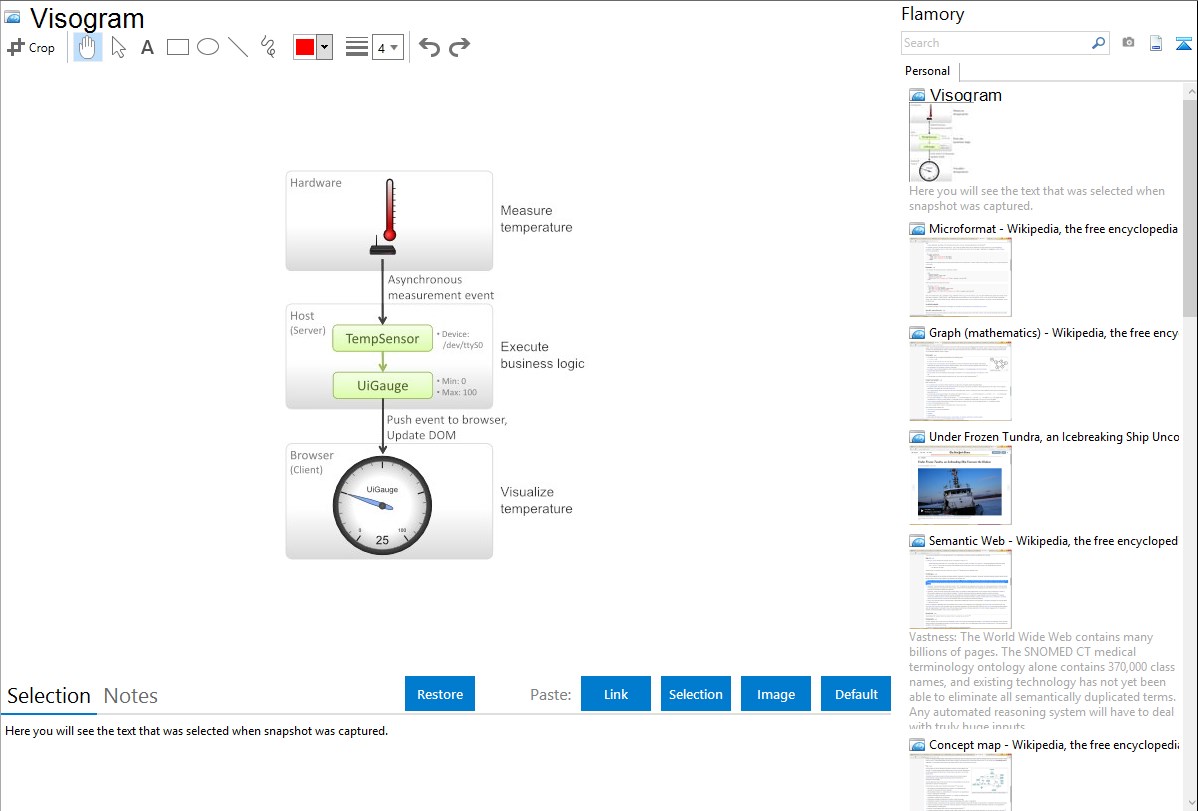Select the Semantic Web snapshot title

point(1053,540)
